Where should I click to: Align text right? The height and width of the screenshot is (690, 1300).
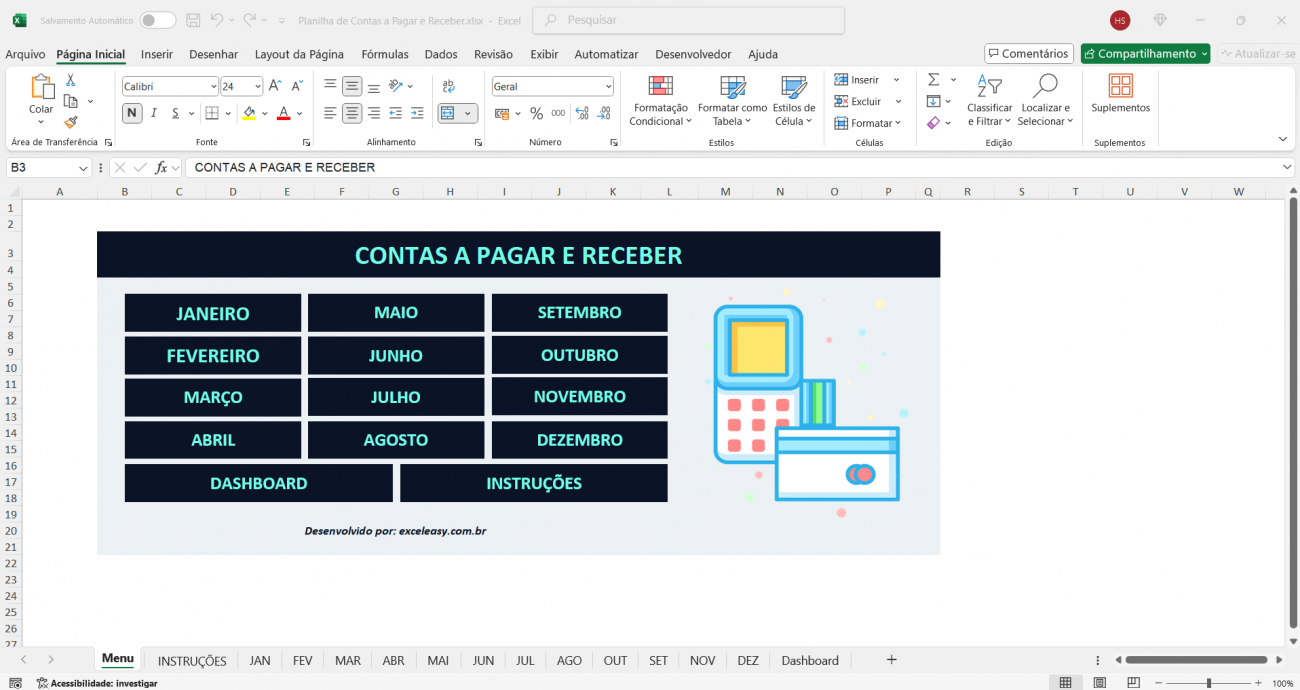374,113
